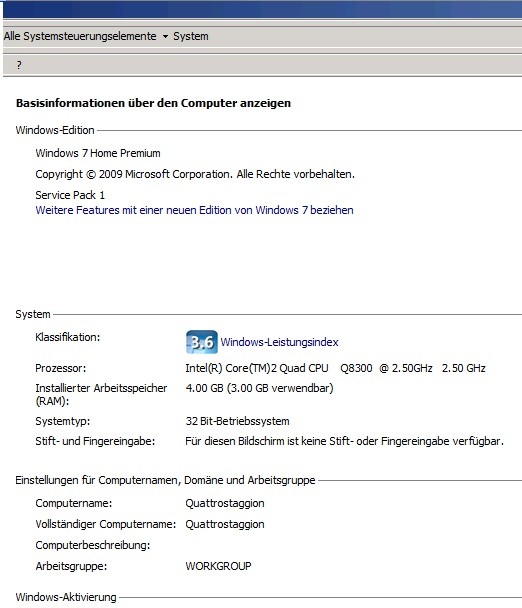The height and width of the screenshot is (608, 522).
Task: Open 'Weitere Features mit einer neuen Edition' link
Action: [194, 210]
